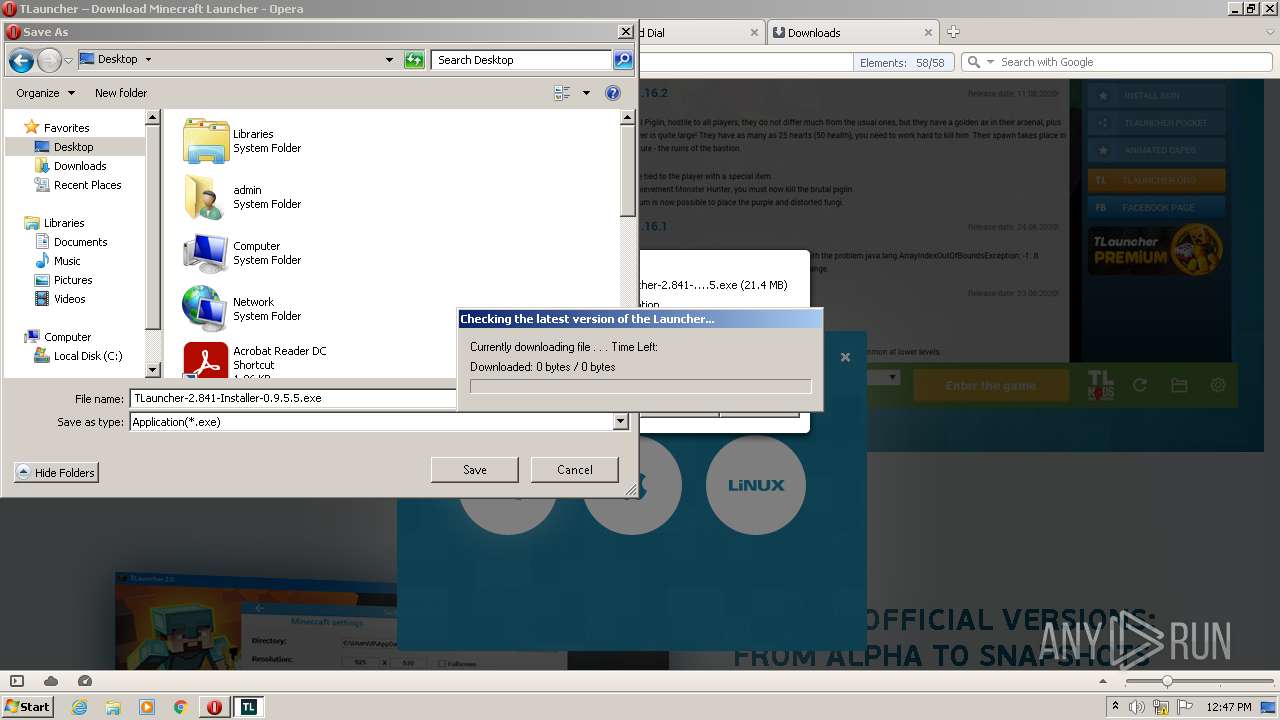Change view icon in Save As toolbar
This screenshot has width=1280, height=720.
(562, 93)
